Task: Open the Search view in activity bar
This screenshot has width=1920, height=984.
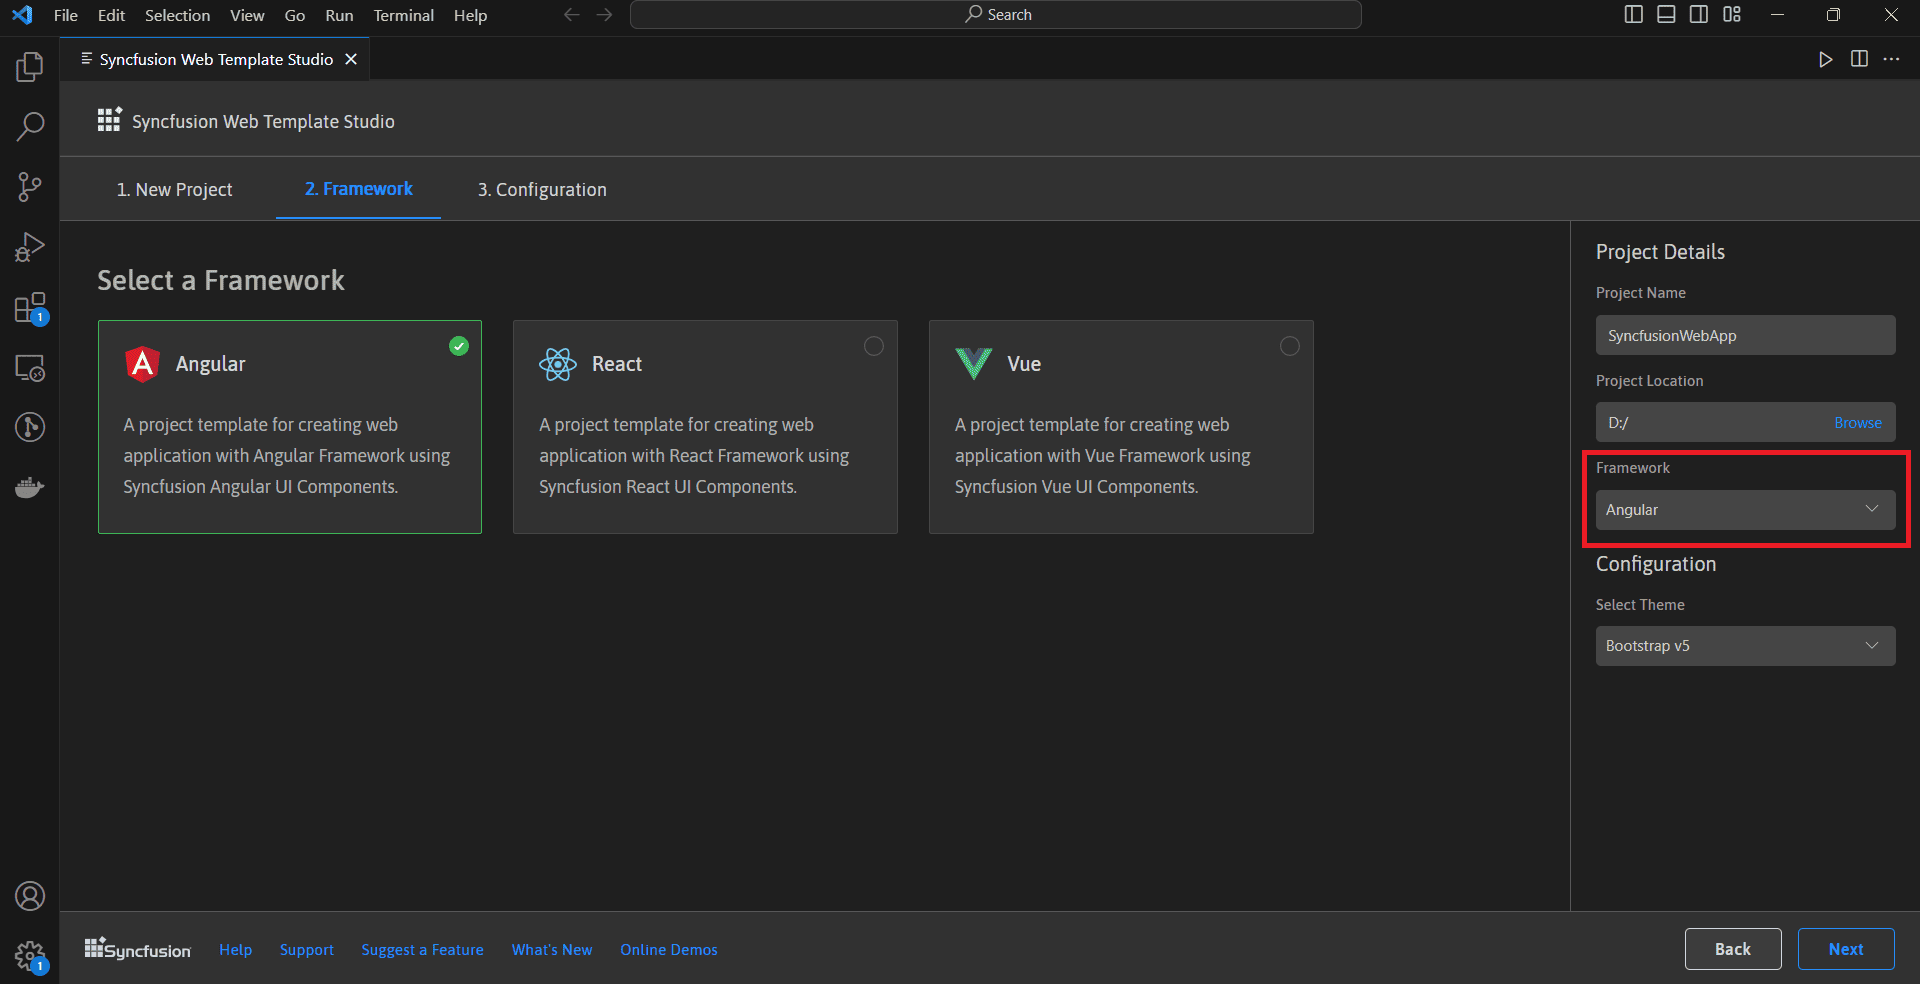Action: coord(30,127)
